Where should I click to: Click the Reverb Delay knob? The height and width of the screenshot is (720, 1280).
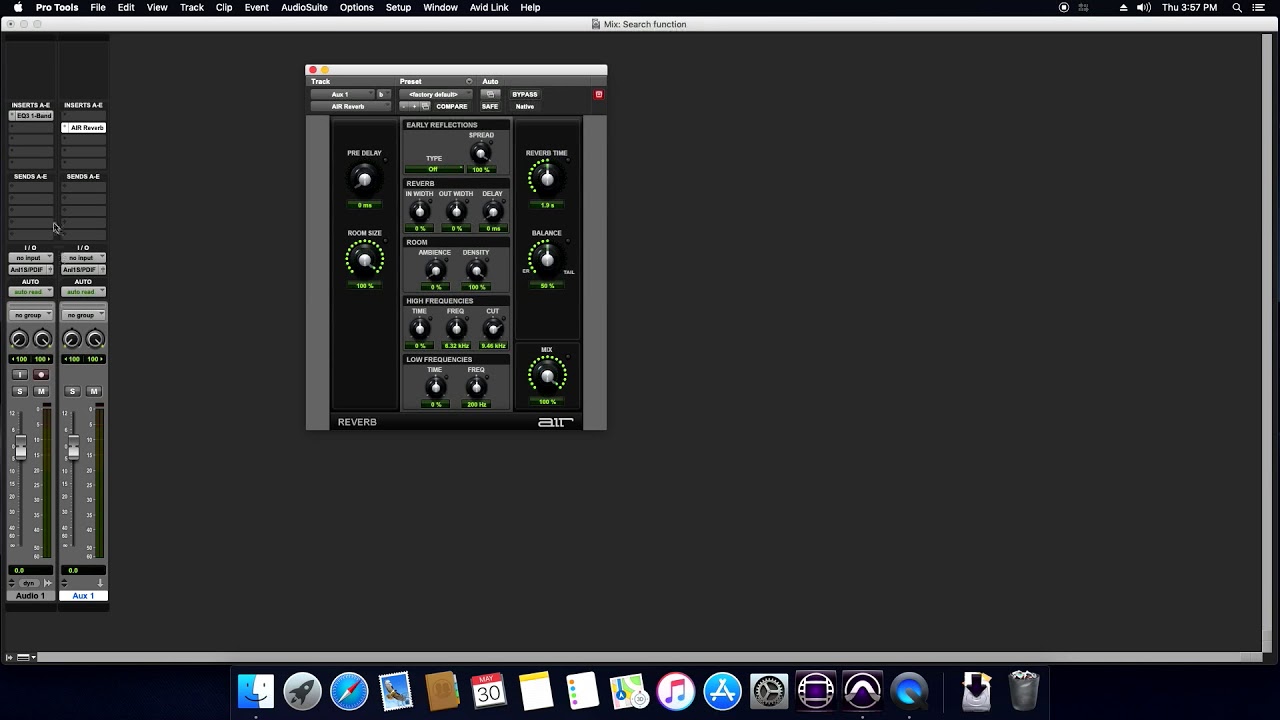click(x=492, y=211)
